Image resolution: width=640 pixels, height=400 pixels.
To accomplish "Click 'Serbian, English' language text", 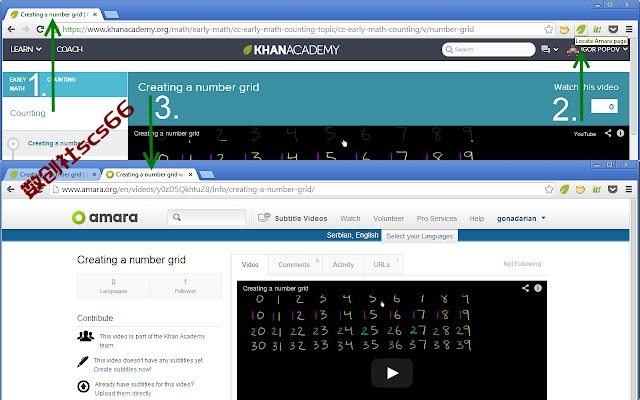I will pyautogui.click(x=352, y=236).
